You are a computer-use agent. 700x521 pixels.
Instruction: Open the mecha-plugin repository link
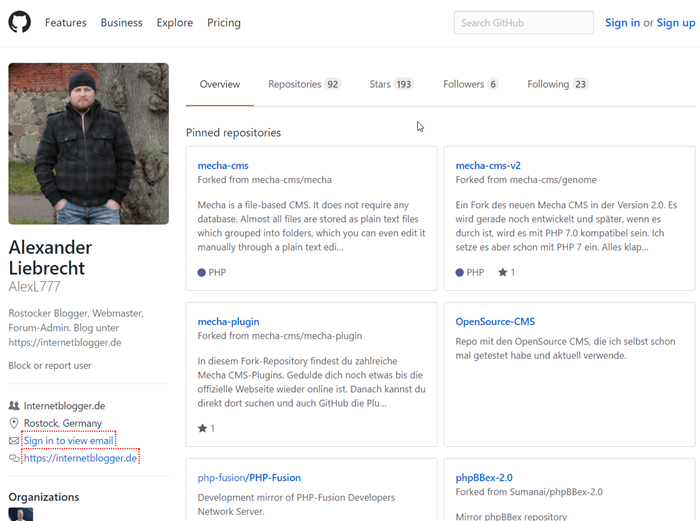click(x=228, y=321)
